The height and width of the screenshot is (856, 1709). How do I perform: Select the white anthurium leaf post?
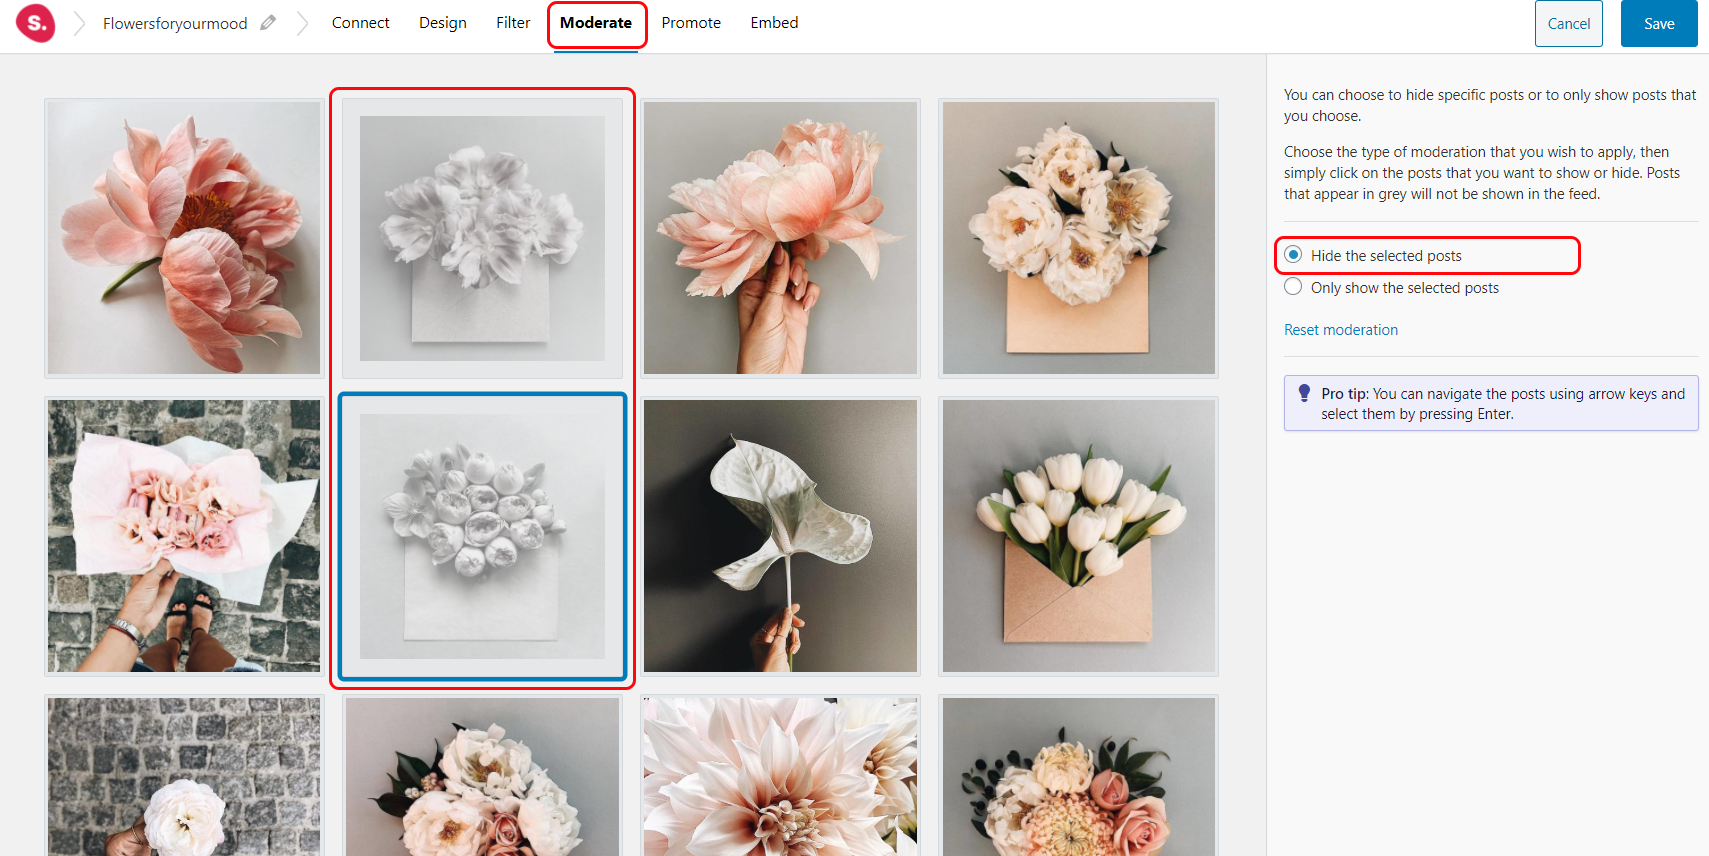(780, 536)
